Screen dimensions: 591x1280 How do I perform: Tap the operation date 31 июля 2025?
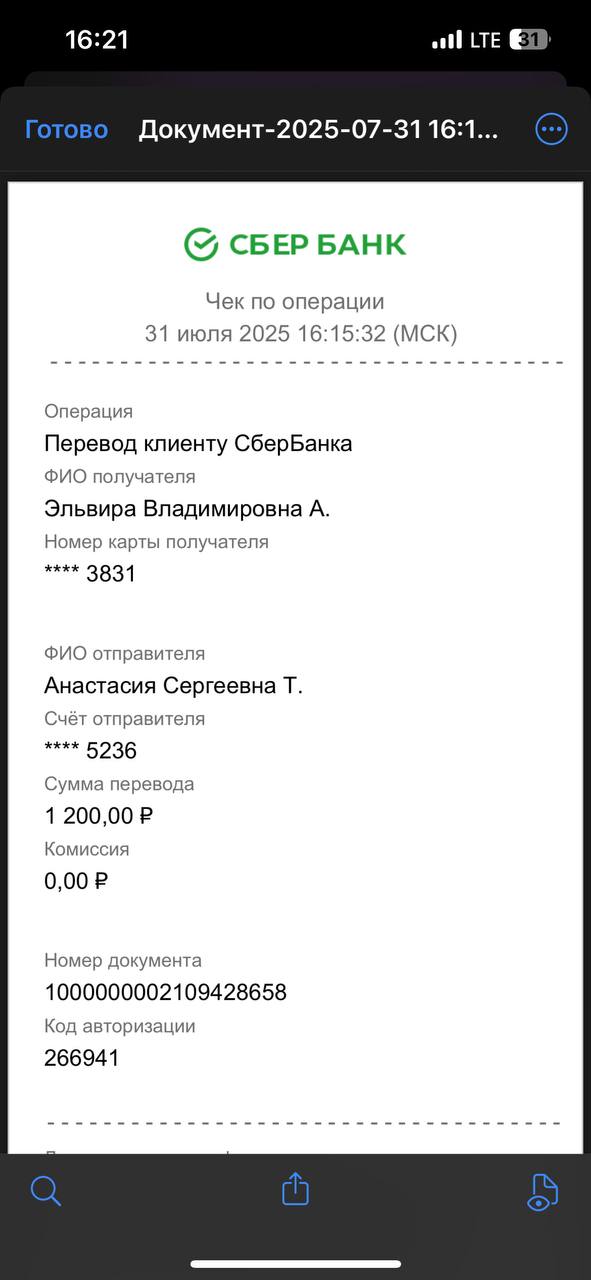click(217, 334)
